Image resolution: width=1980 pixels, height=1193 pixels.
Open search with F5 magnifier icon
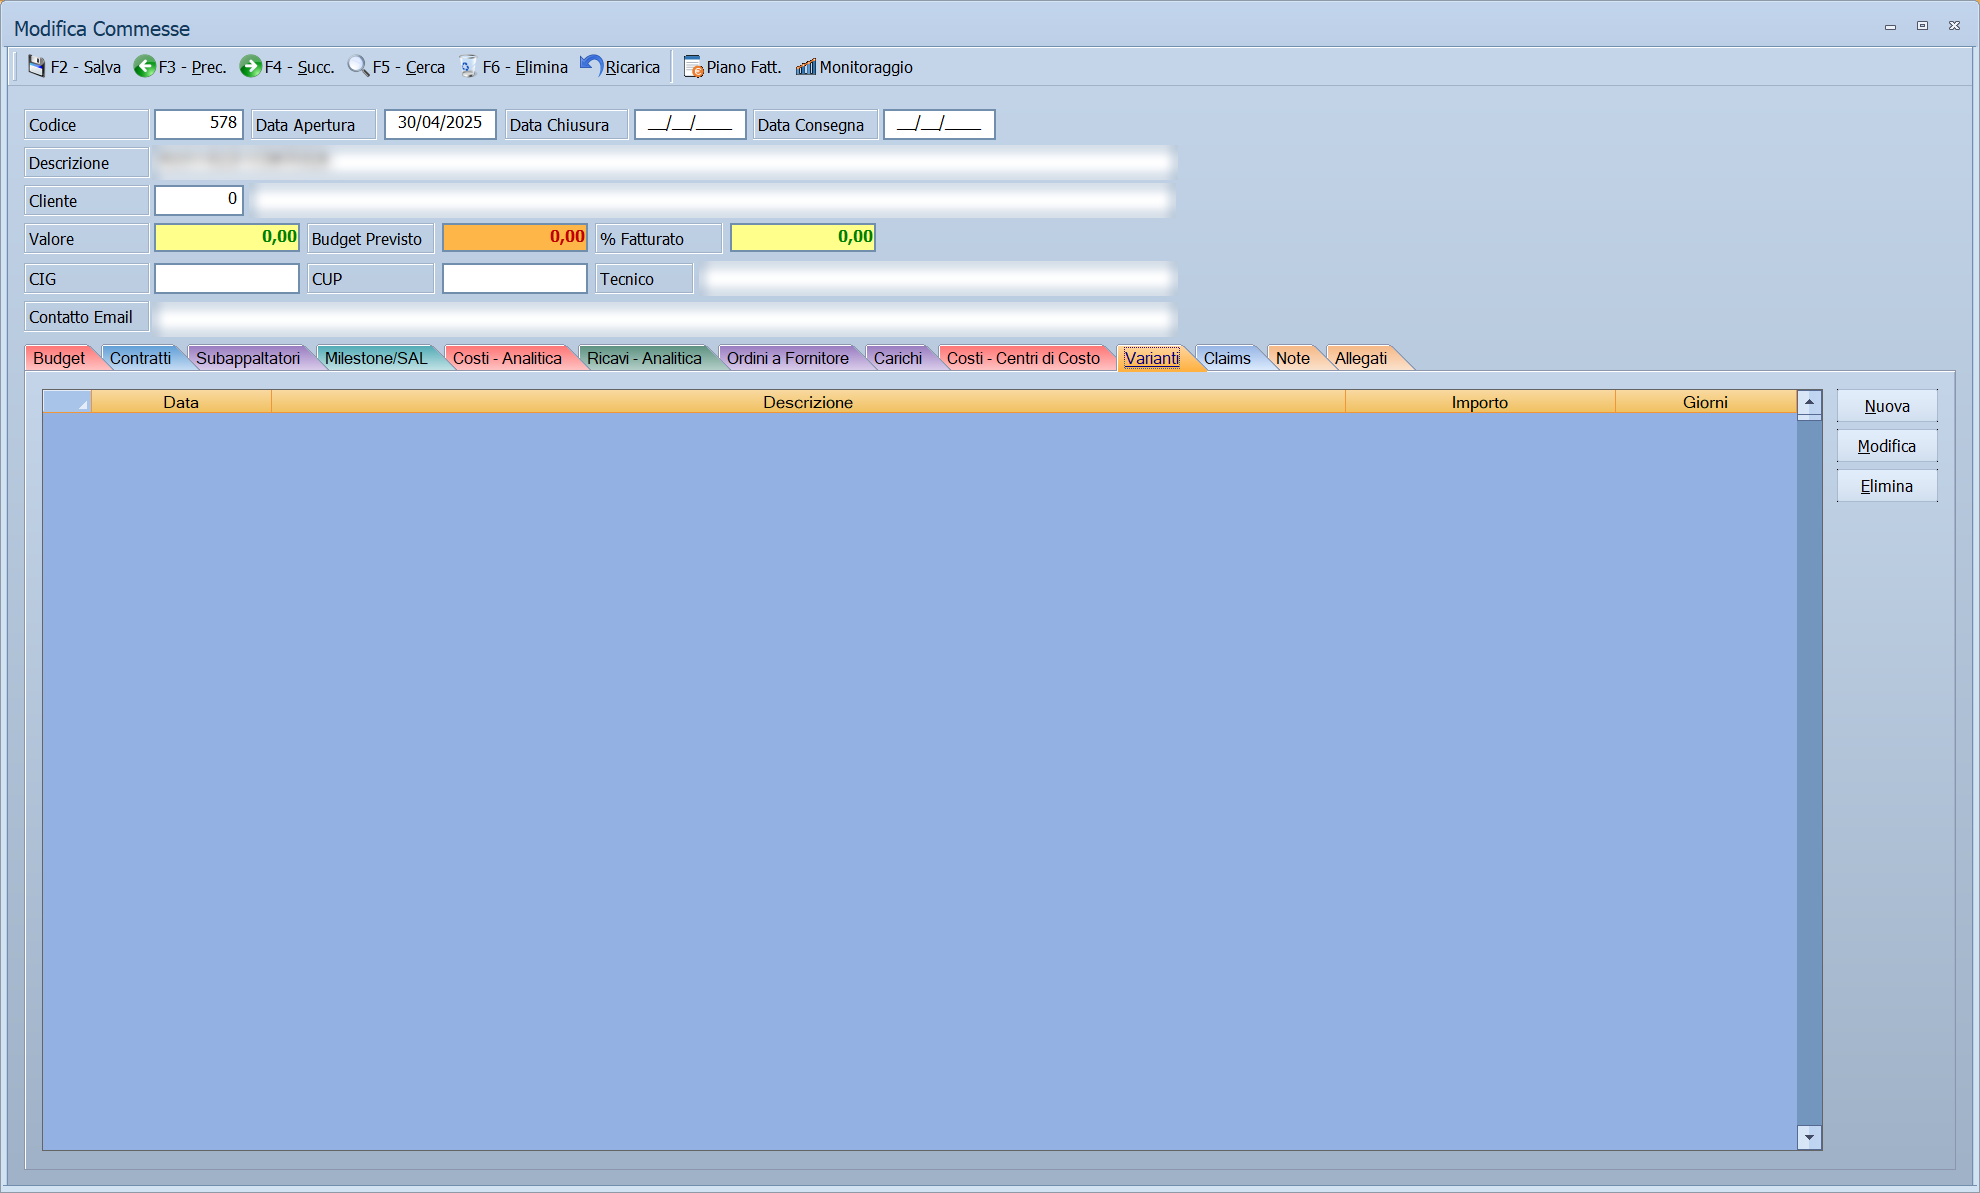point(358,66)
